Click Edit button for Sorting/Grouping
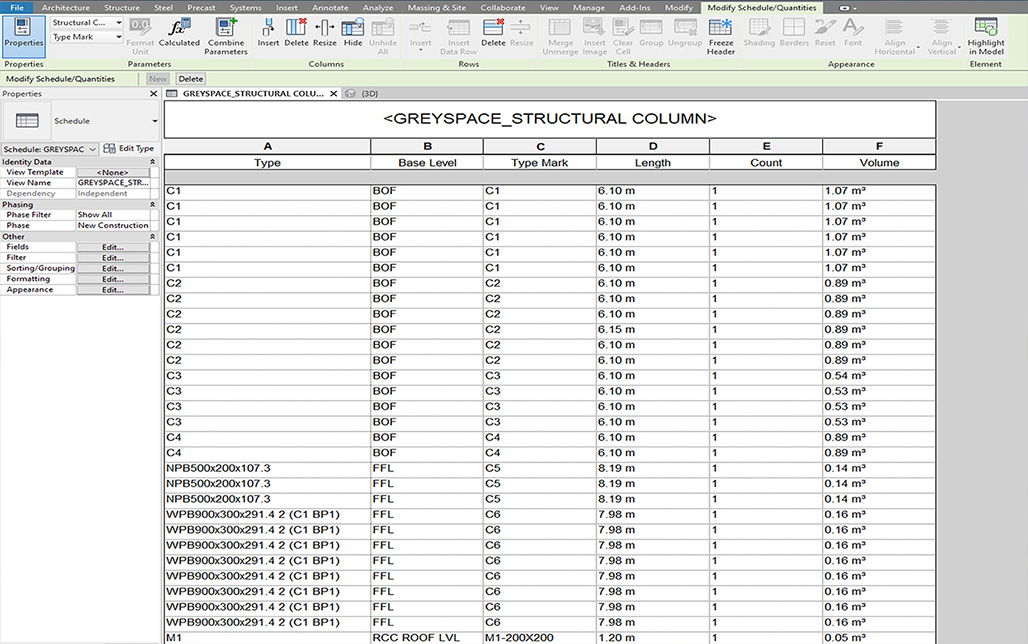 (113, 268)
